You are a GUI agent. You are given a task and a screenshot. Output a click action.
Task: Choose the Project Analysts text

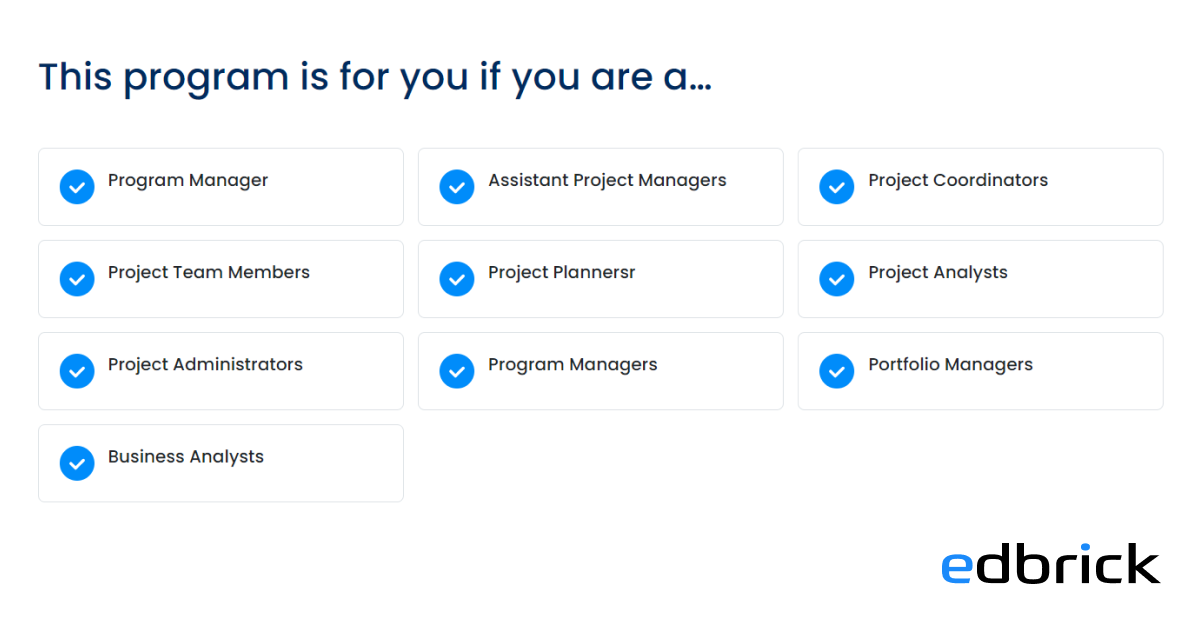point(938,273)
